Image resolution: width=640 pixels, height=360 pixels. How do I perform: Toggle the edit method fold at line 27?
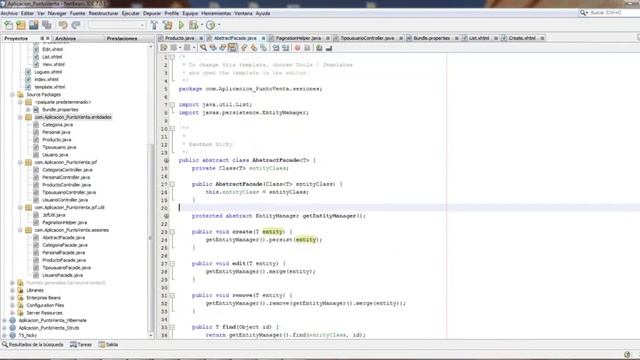[x=172, y=264]
